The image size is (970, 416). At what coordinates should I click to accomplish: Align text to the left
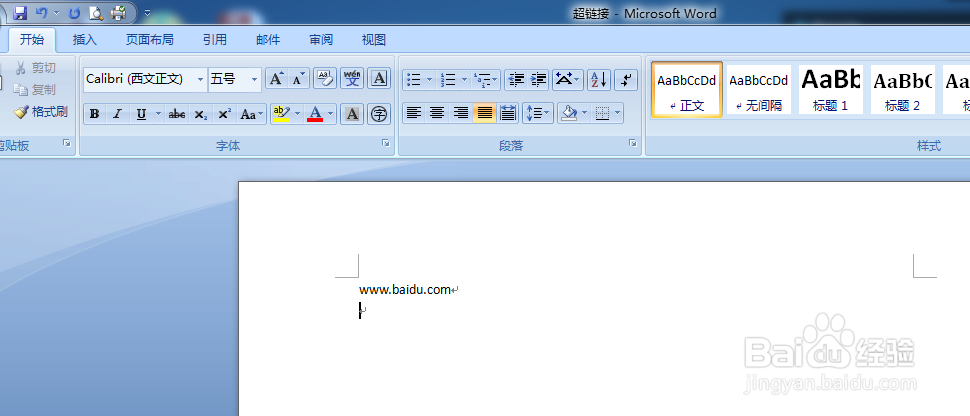point(414,113)
